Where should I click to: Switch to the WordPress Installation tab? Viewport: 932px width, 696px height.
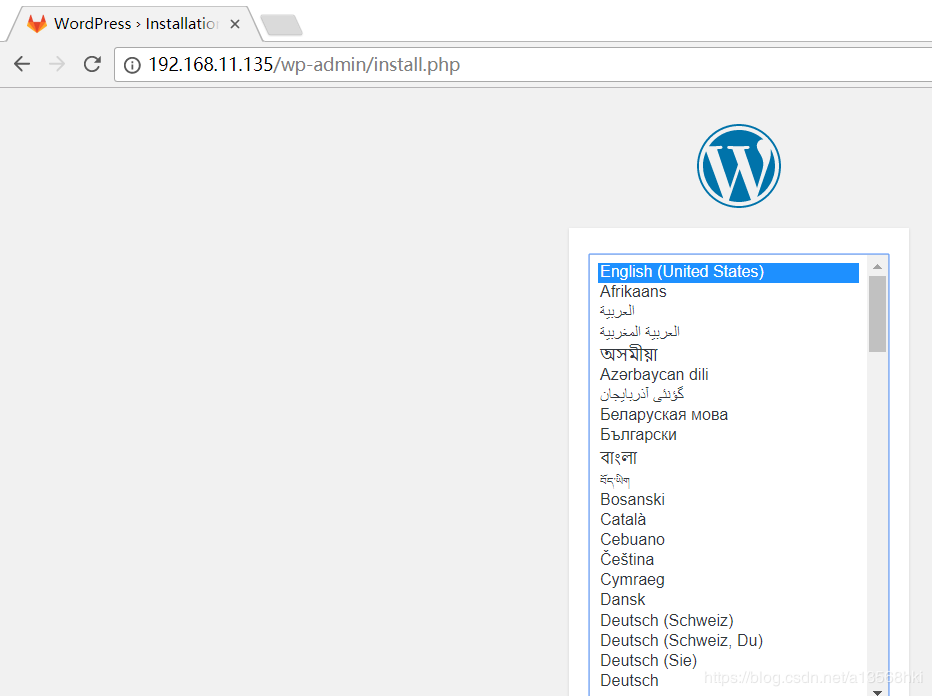(134, 24)
